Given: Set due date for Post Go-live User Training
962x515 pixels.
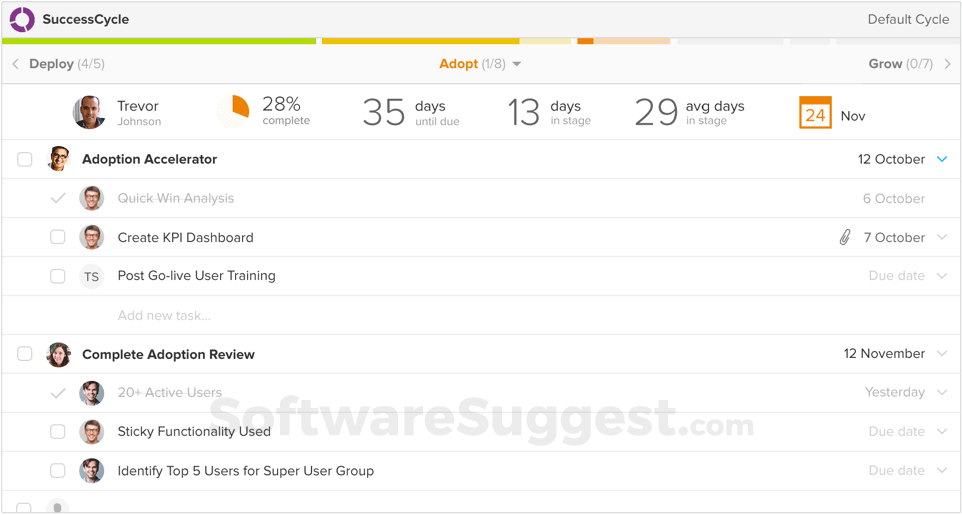Looking at the screenshot, I should (x=896, y=276).
